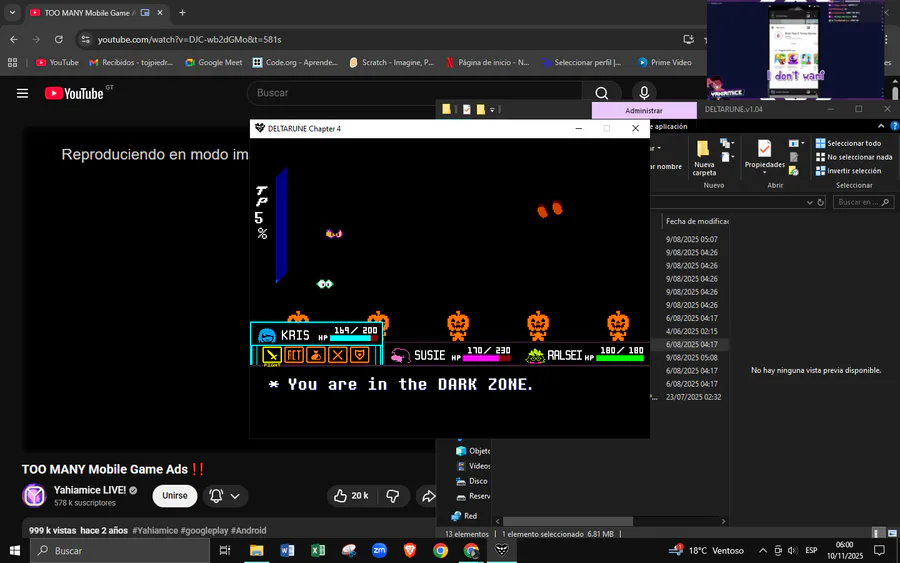
Task: Click Susie's portrait icon in the party bar
Action: point(400,356)
